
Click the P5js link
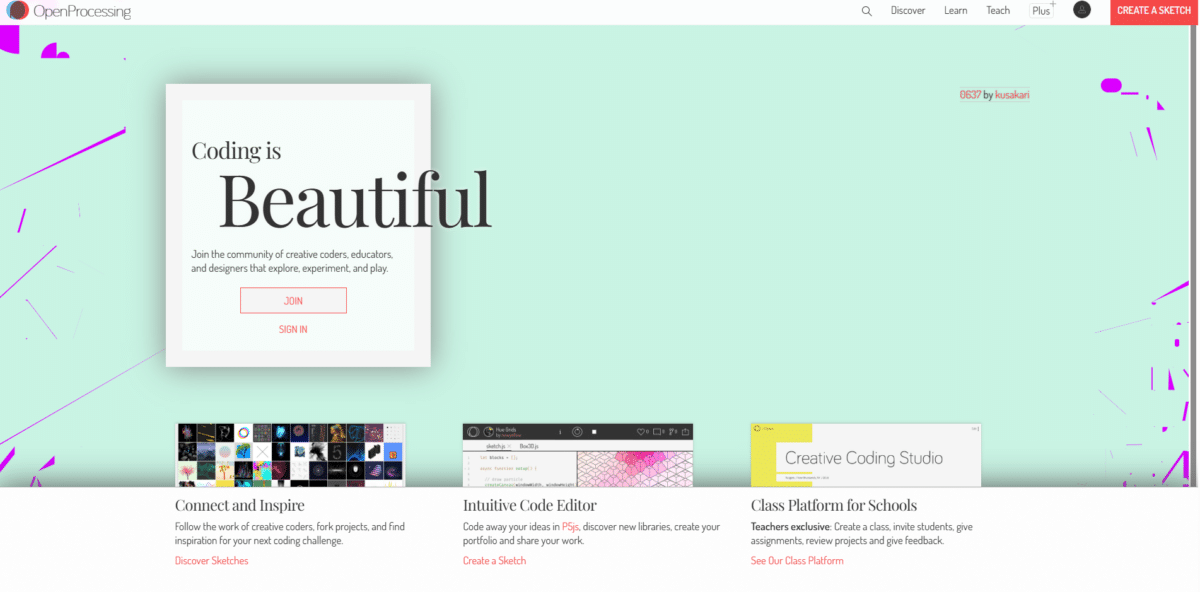tap(570, 526)
